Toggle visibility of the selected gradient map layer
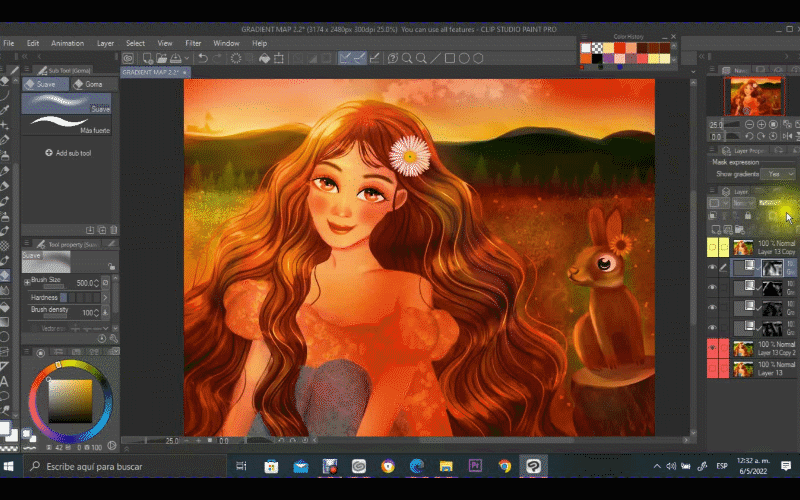800x500 pixels. (712, 268)
